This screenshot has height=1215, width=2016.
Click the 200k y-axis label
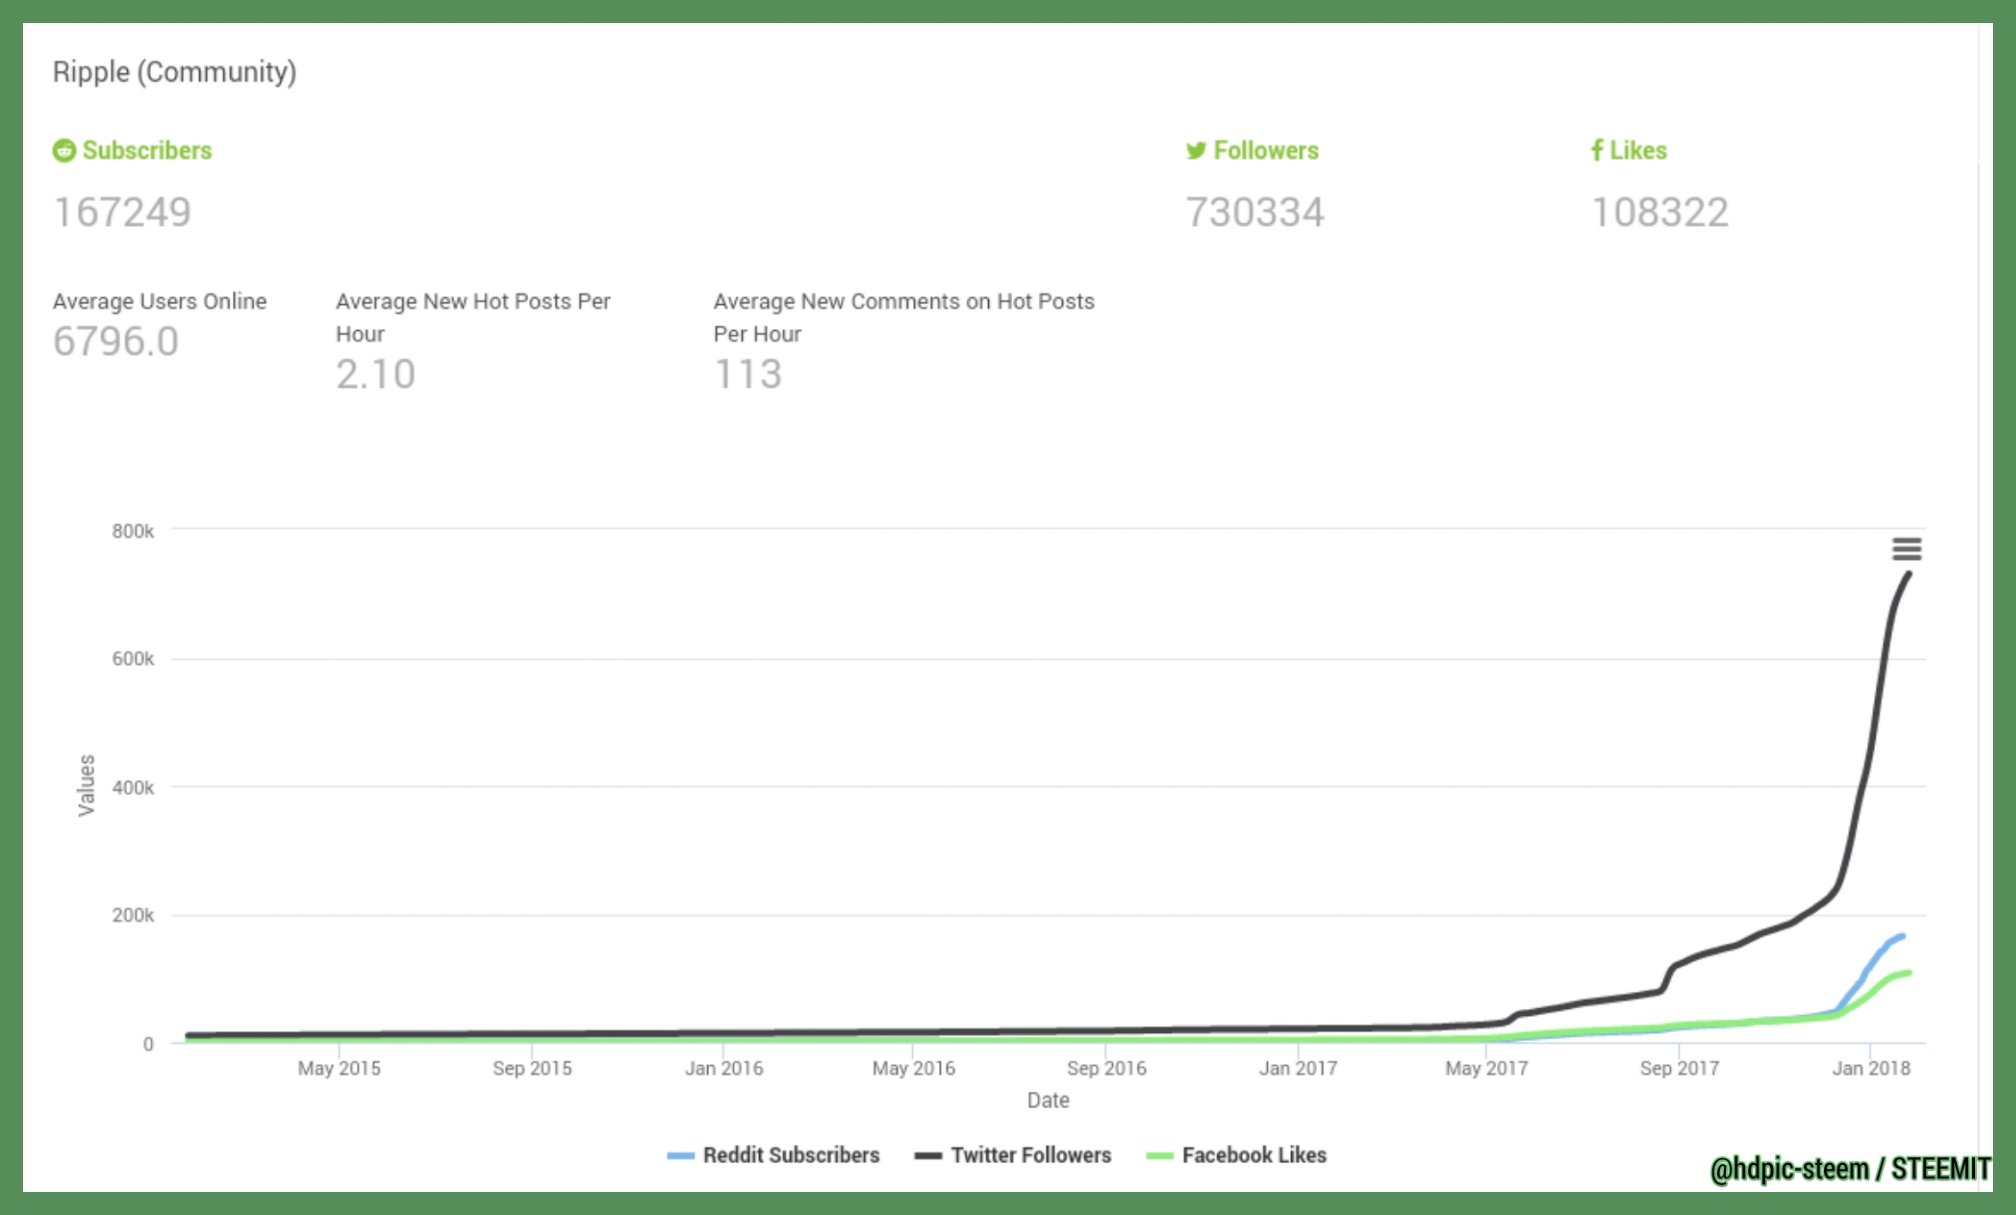[133, 915]
